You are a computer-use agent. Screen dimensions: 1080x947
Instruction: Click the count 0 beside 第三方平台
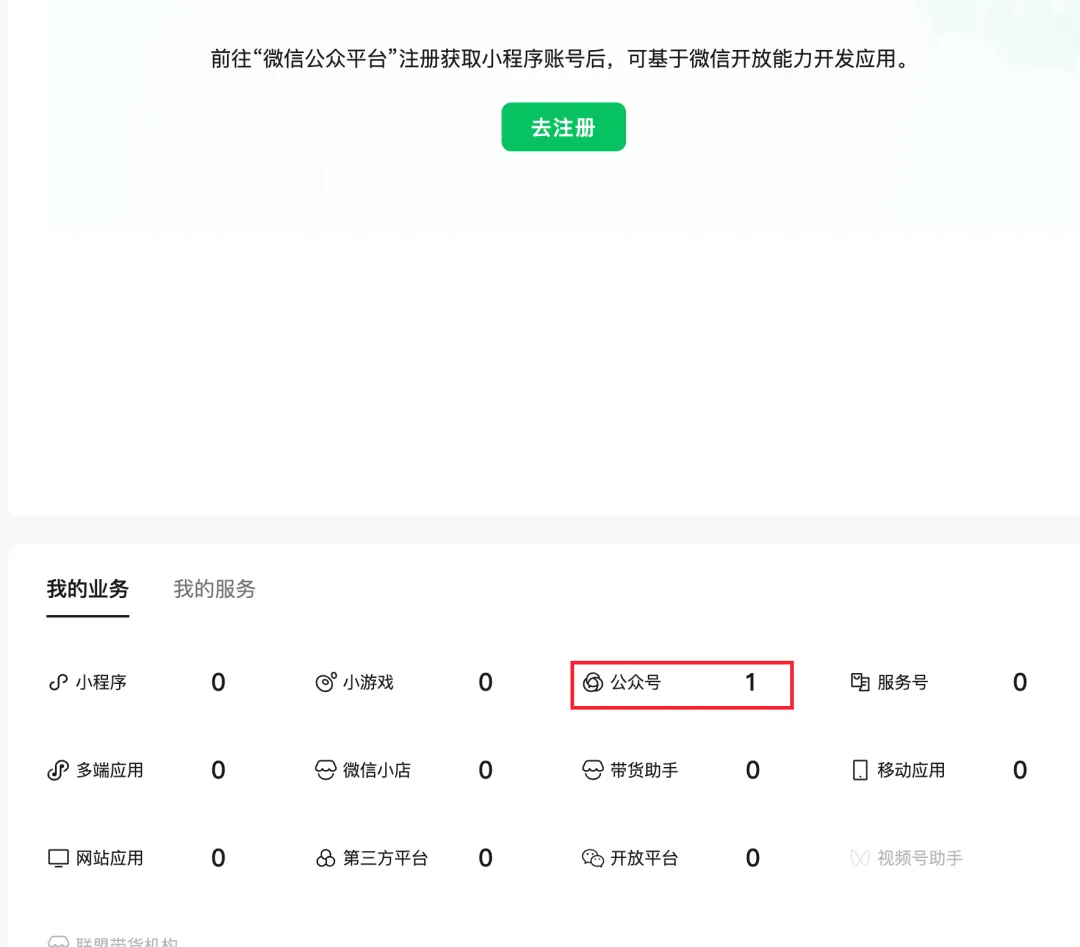pyautogui.click(x=486, y=858)
